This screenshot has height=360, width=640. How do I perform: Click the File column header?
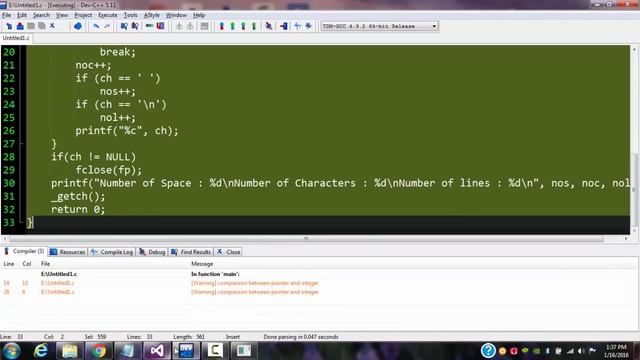point(45,264)
